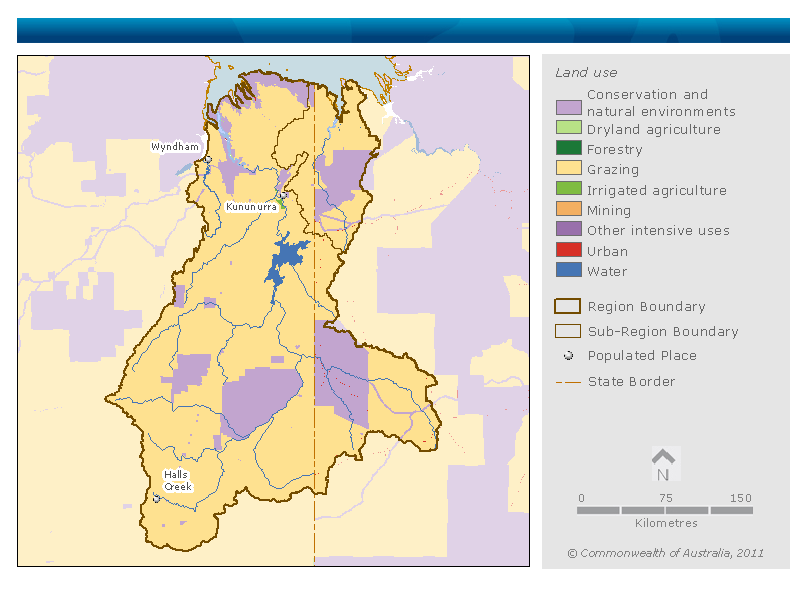Click the Forestry legend label

[x=615, y=150]
